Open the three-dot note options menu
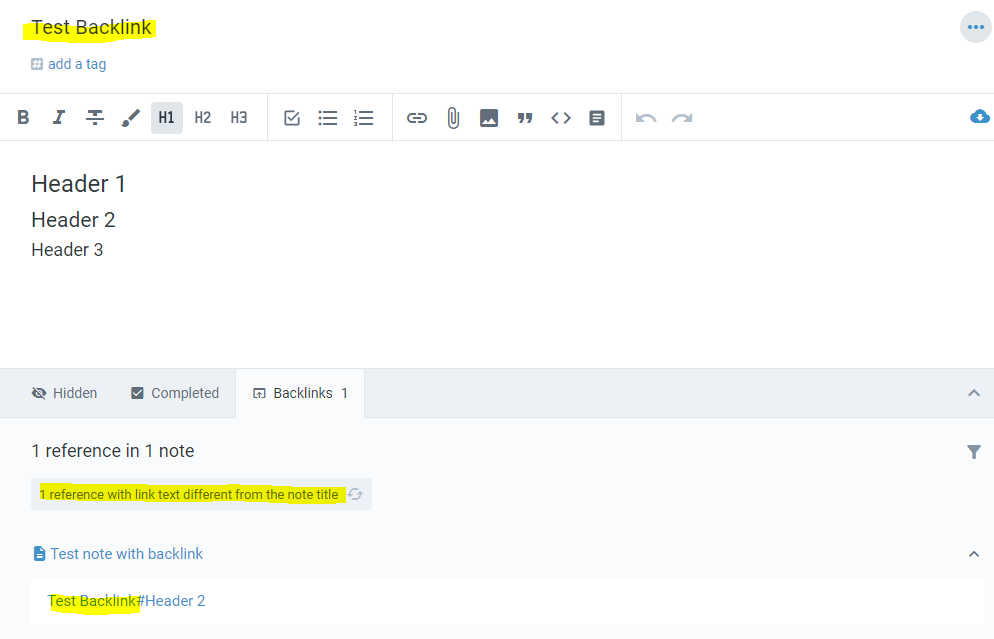 click(976, 27)
